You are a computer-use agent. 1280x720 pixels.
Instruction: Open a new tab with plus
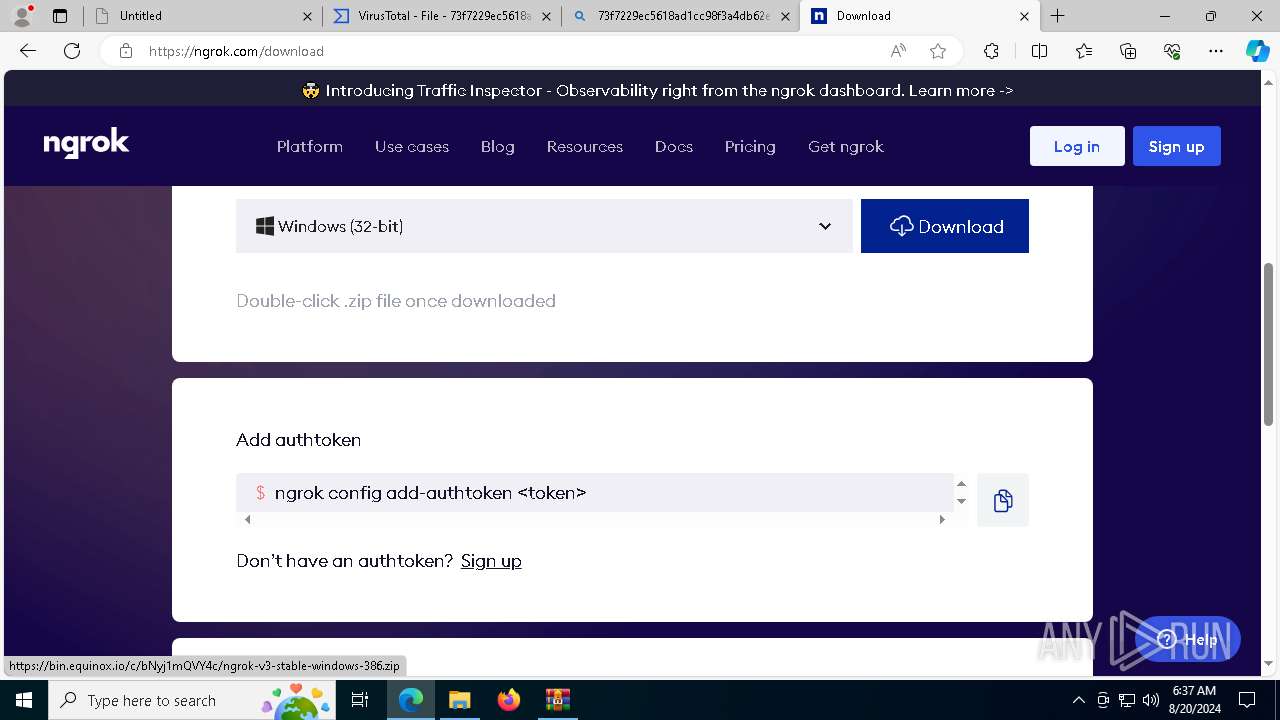(1057, 16)
